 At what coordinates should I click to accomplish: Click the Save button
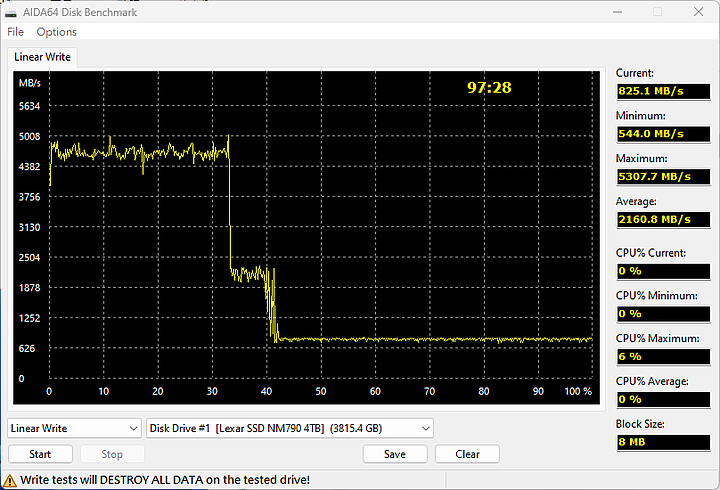click(395, 454)
